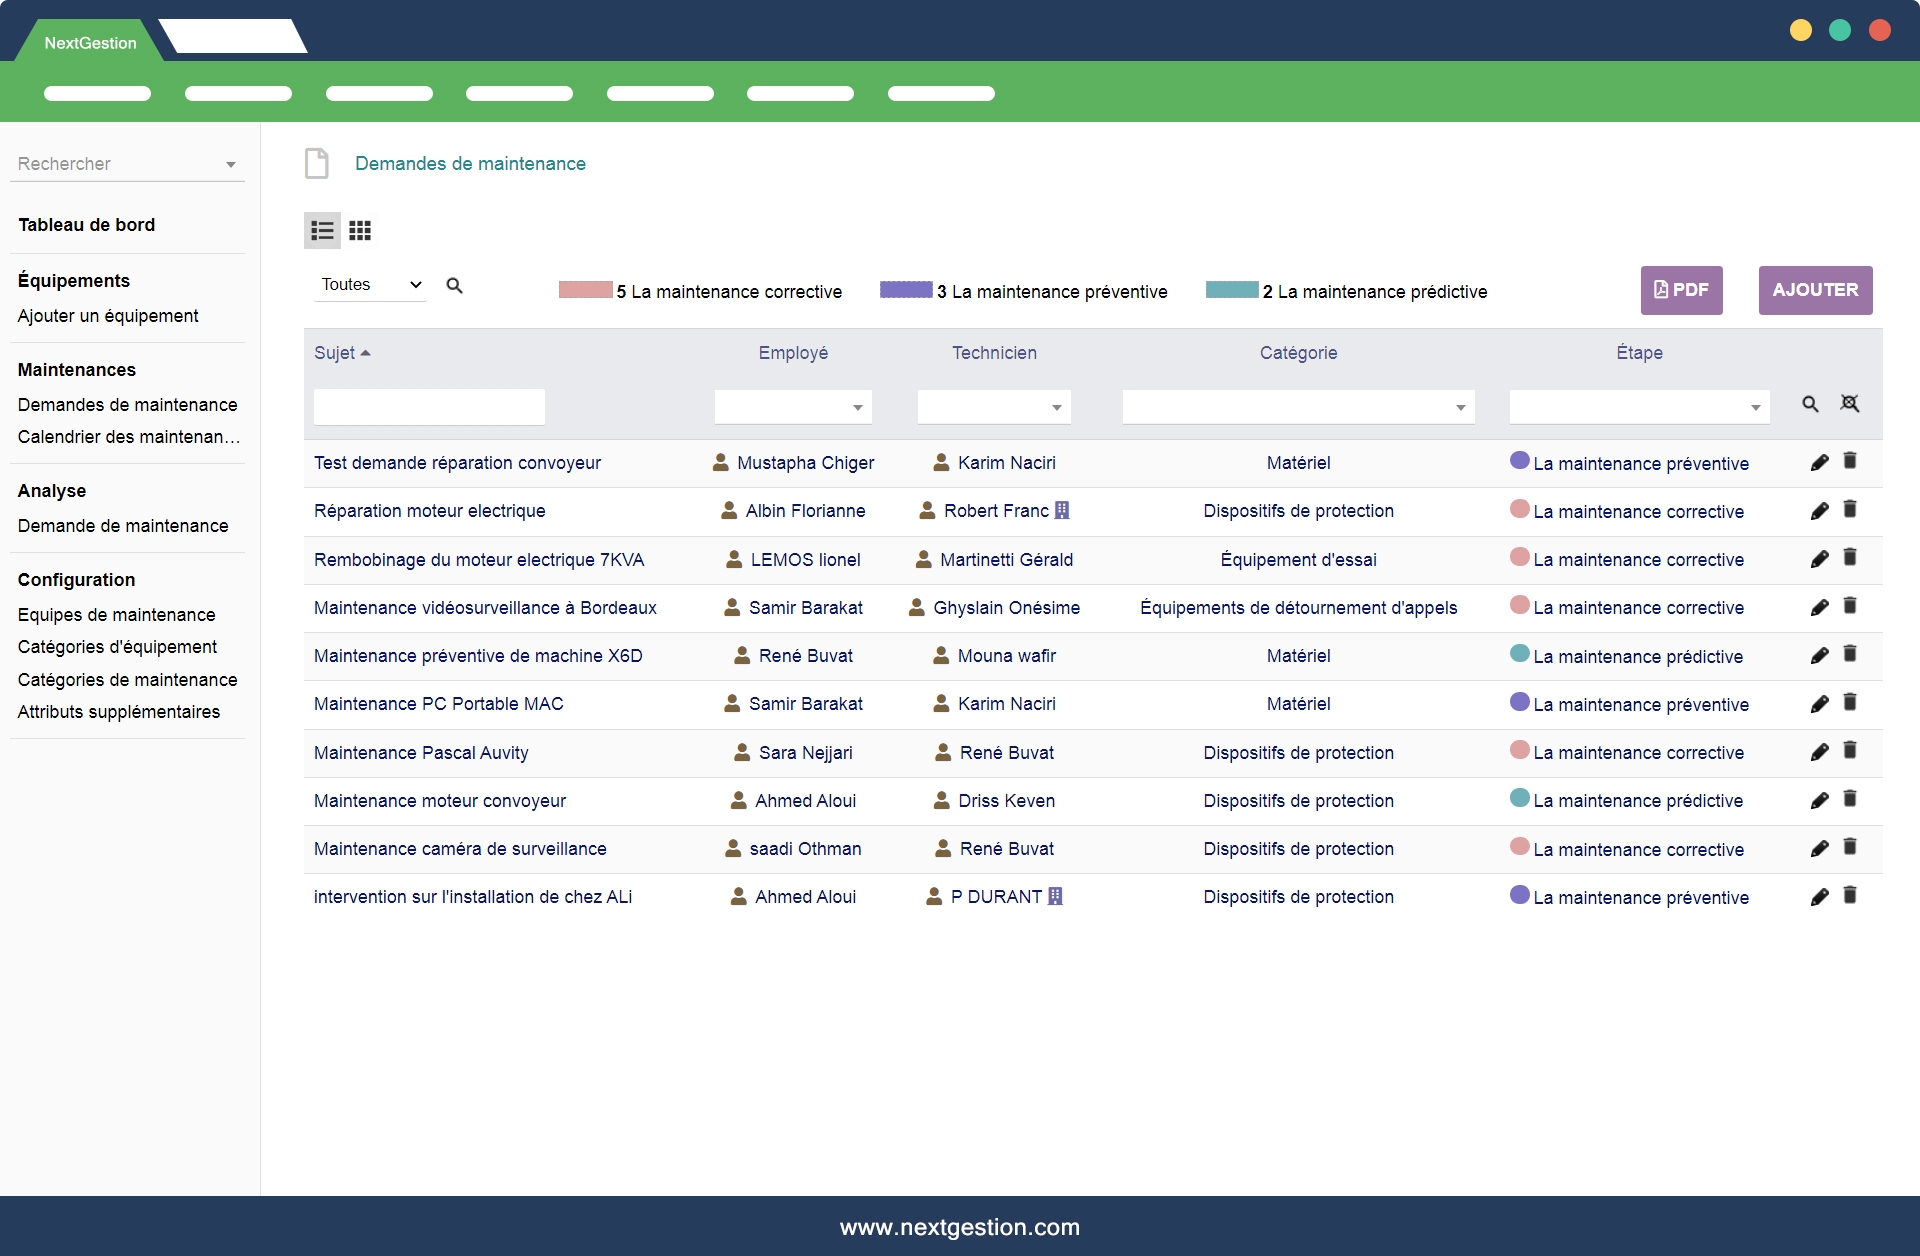
Task: Expand the Étape column filter dropdown
Action: coord(1755,408)
